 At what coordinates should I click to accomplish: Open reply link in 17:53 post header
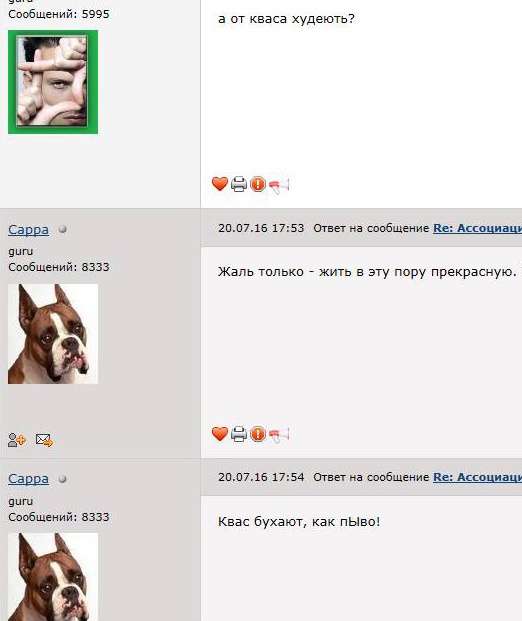pyautogui.click(x=477, y=228)
